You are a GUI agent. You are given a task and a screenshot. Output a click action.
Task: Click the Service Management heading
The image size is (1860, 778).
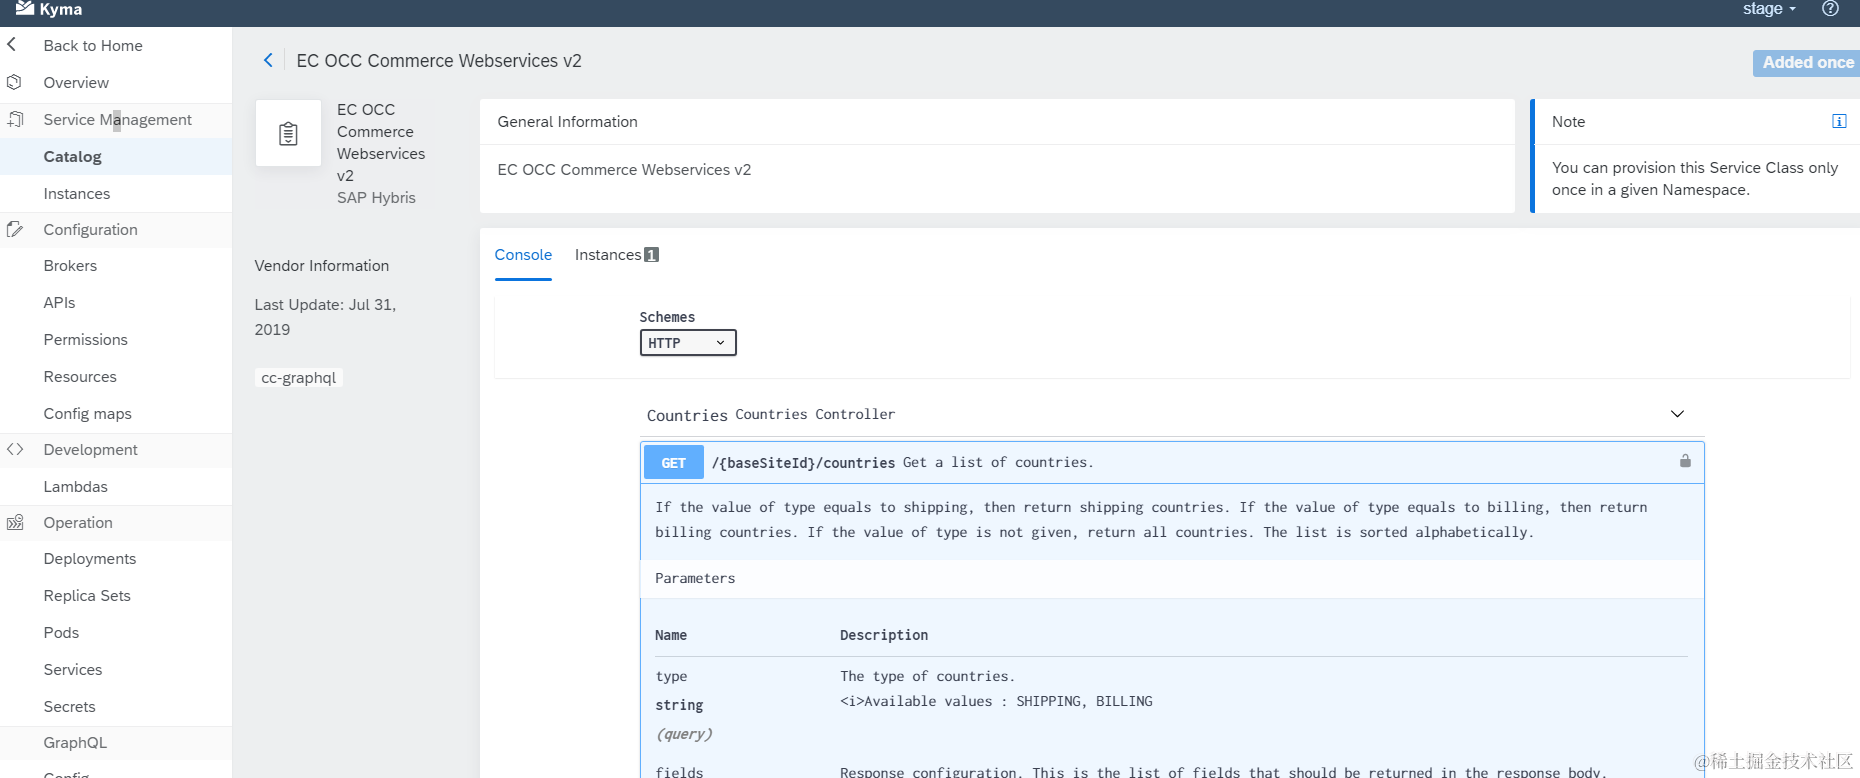(x=117, y=119)
